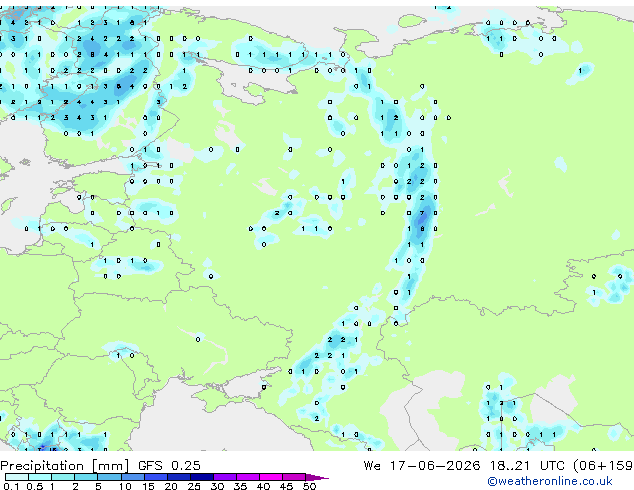Click the 40–45 mm magenta legend swatch
Screen dimensions: 634x490
pyautogui.click(x=271, y=477)
